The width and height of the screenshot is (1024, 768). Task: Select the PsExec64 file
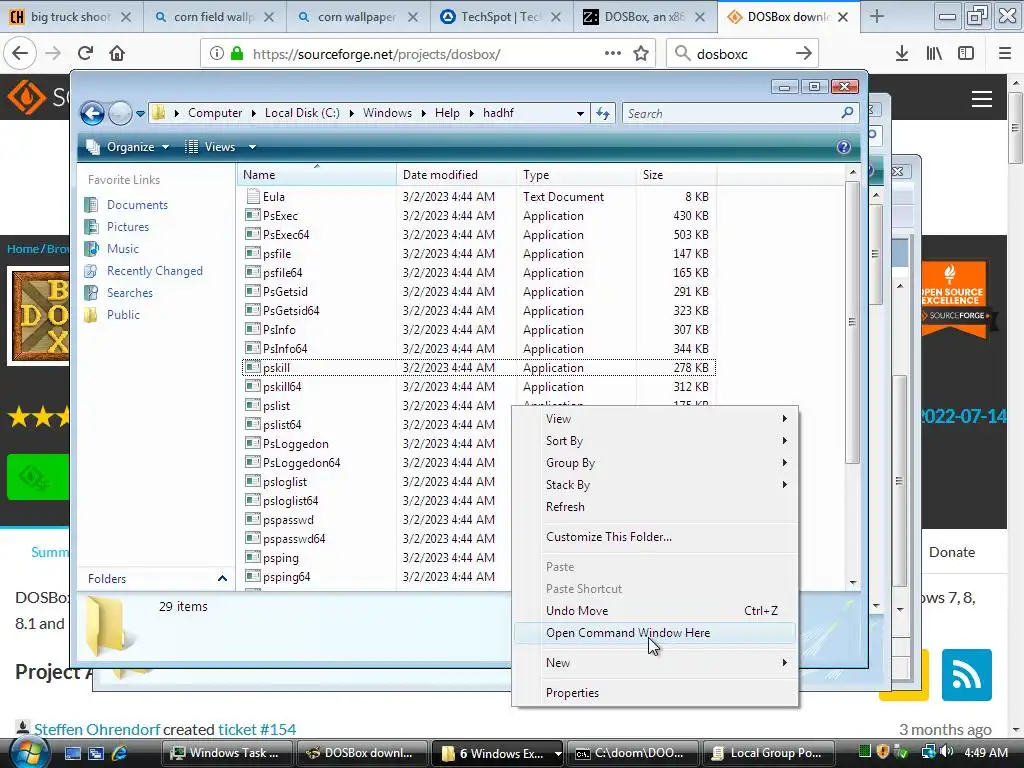pos(286,234)
